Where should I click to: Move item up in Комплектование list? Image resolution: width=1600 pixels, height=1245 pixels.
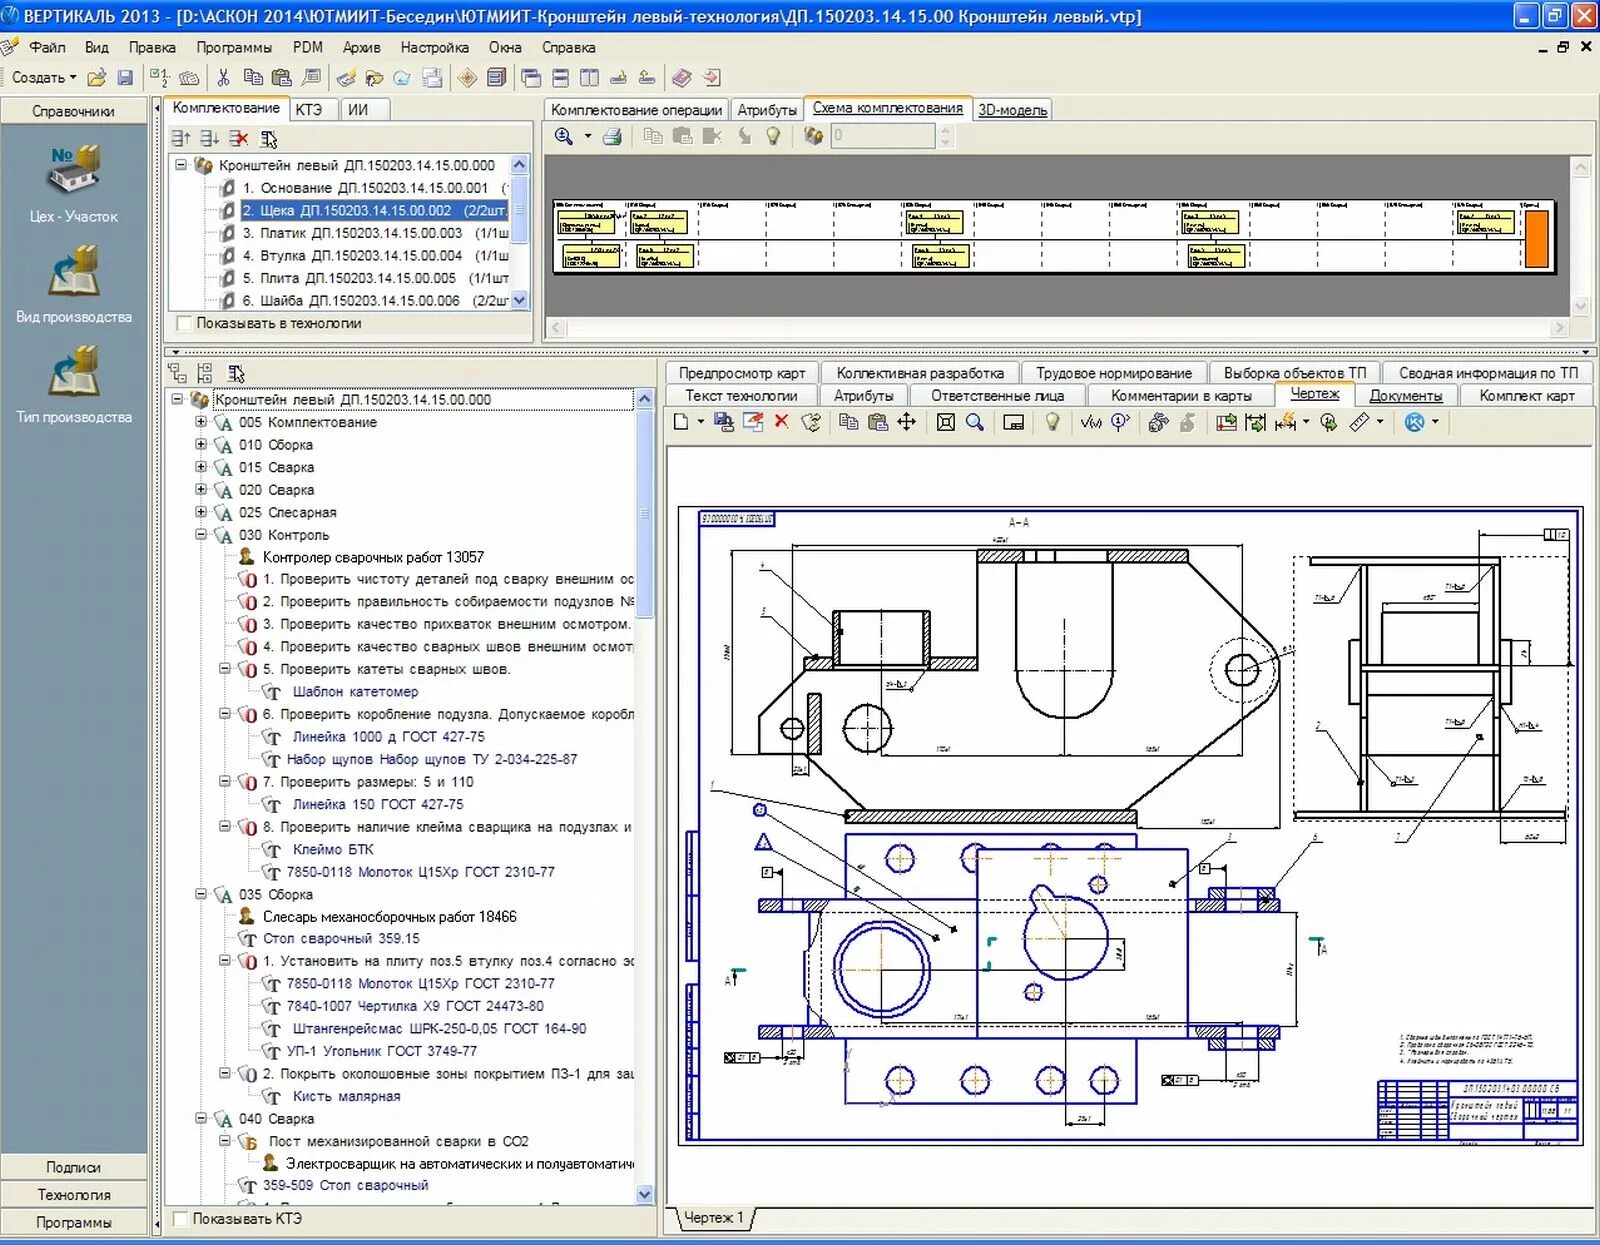tap(181, 138)
